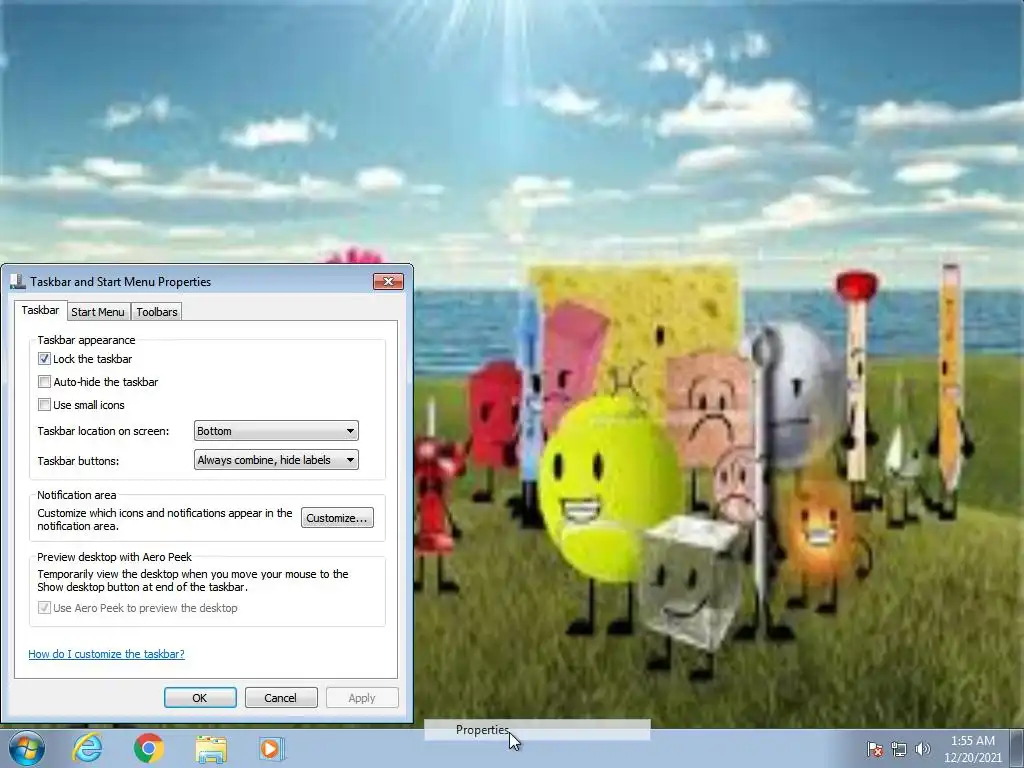Click the dialog's title bar taskbar icon

tap(18, 281)
